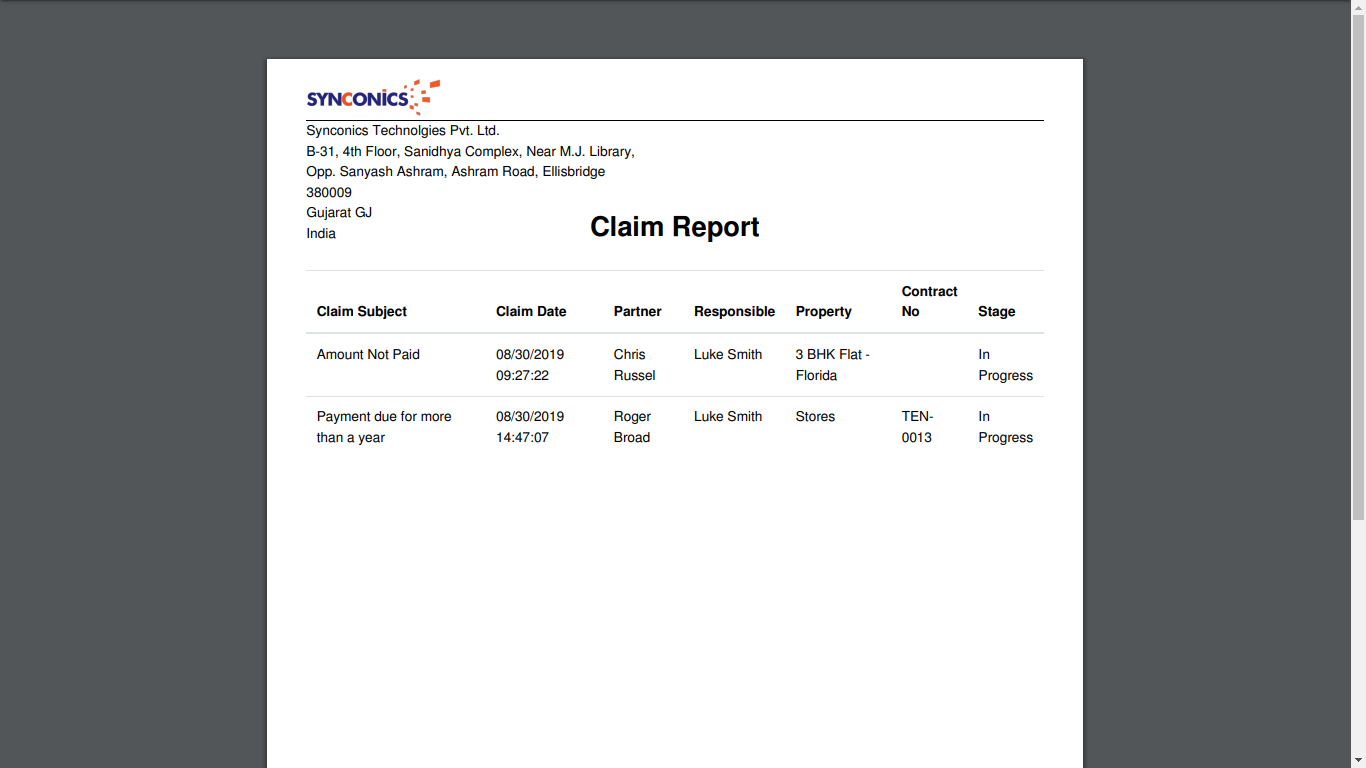Click the empty scrollbar track below thumb
Viewport: 1366px width, 768px height.
tap(1358, 640)
